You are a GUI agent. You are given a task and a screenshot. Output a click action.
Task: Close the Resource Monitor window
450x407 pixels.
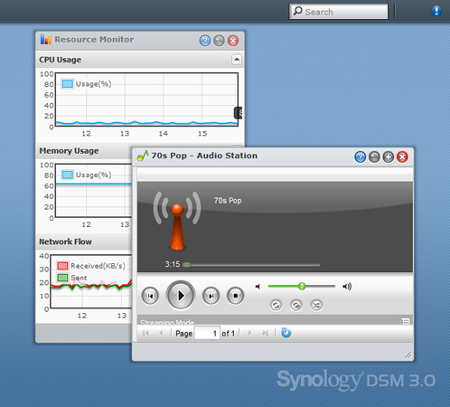pos(233,41)
